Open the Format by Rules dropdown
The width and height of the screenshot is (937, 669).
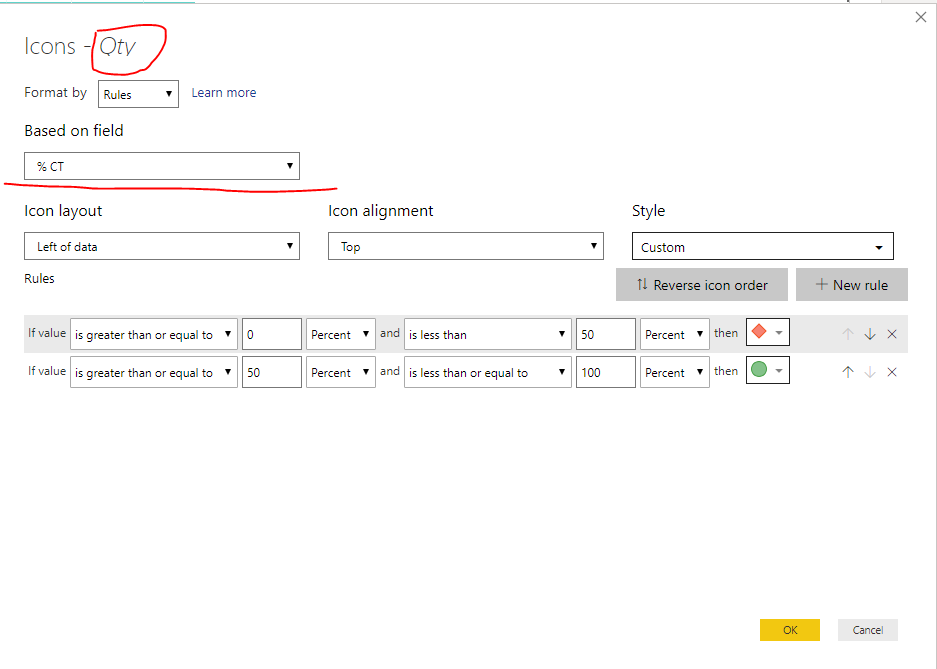138,94
